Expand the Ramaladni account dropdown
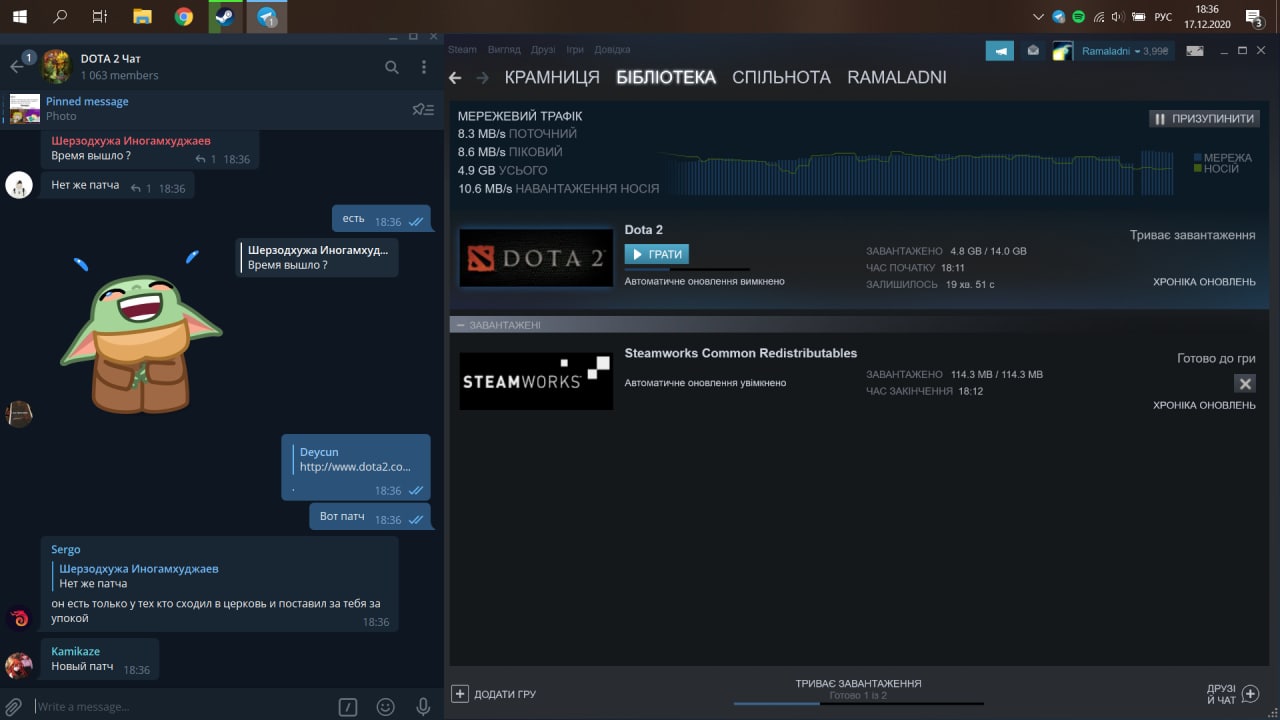Image resolution: width=1280 pixels, height=720 pixels. point(1125,51)
